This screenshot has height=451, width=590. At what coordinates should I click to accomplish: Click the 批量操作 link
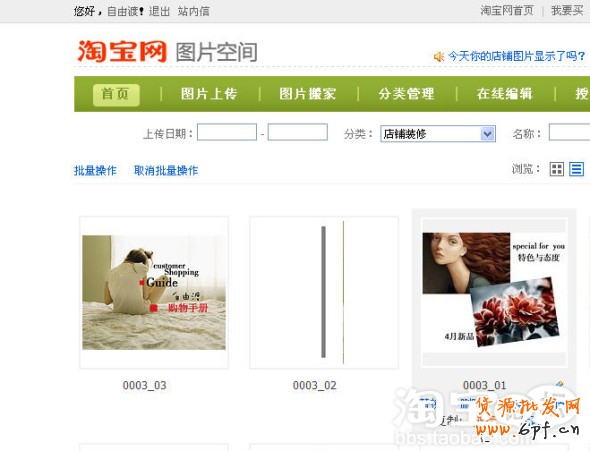point(95,170)
